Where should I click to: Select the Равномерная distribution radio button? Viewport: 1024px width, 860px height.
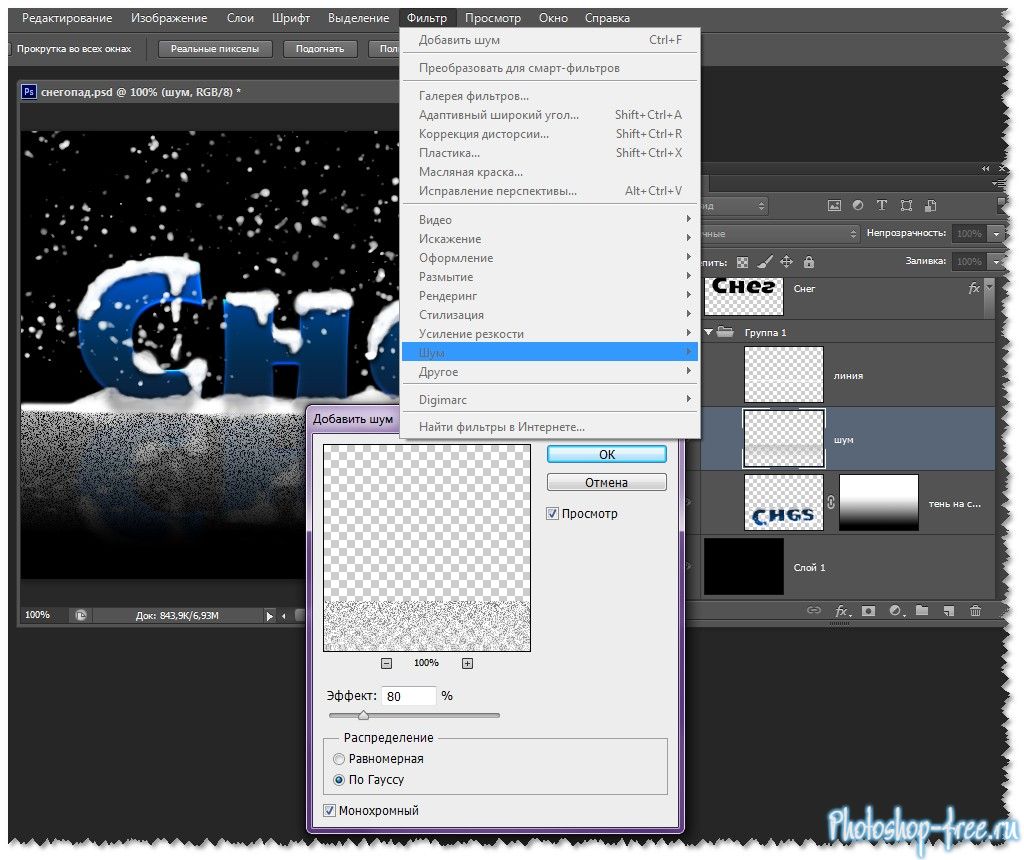[339, 759]
